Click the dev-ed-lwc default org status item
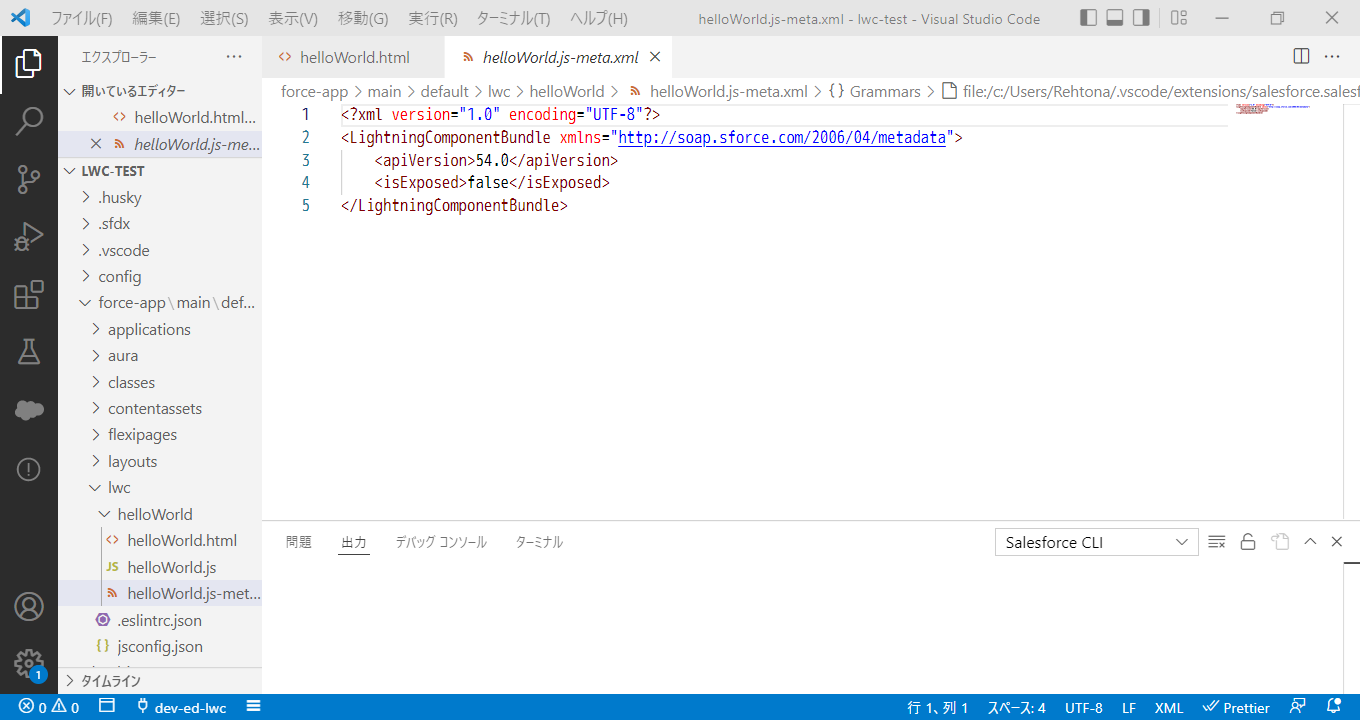The height and width of the screenshot is (720, 1360). [181, 707]
